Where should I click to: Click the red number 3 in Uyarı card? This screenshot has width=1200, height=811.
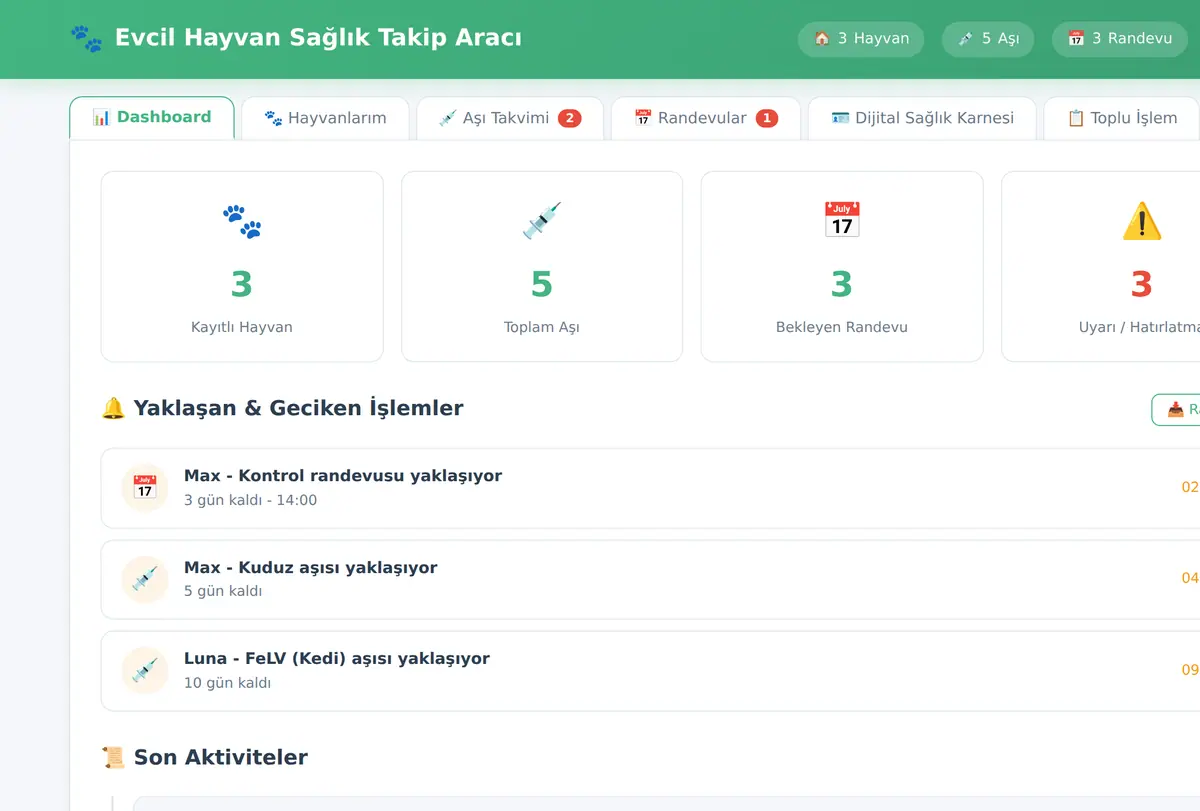[1142, 285]
